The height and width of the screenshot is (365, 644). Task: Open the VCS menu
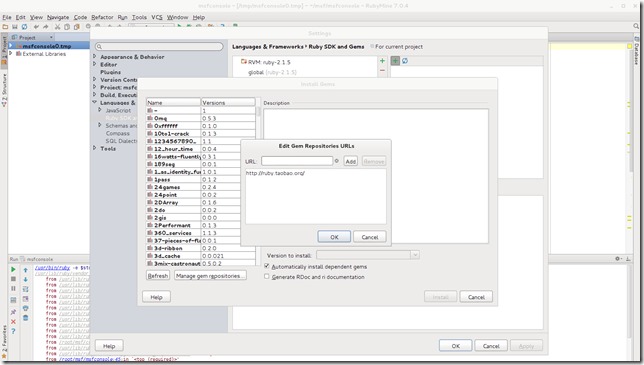click(157, 17)
